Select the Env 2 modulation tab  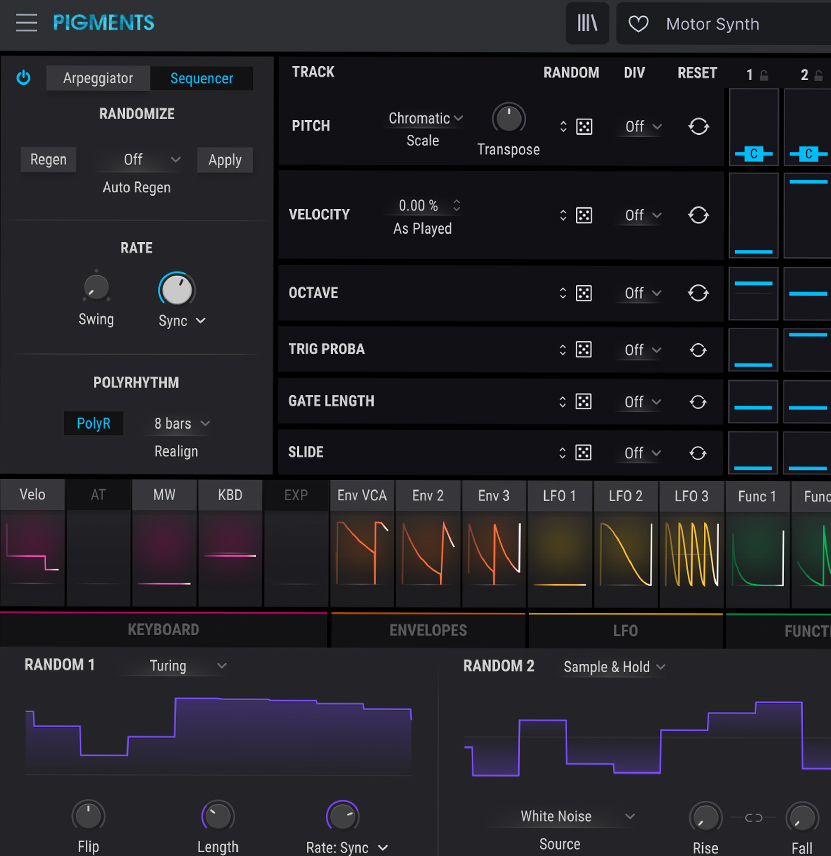[x=428, y=495]
